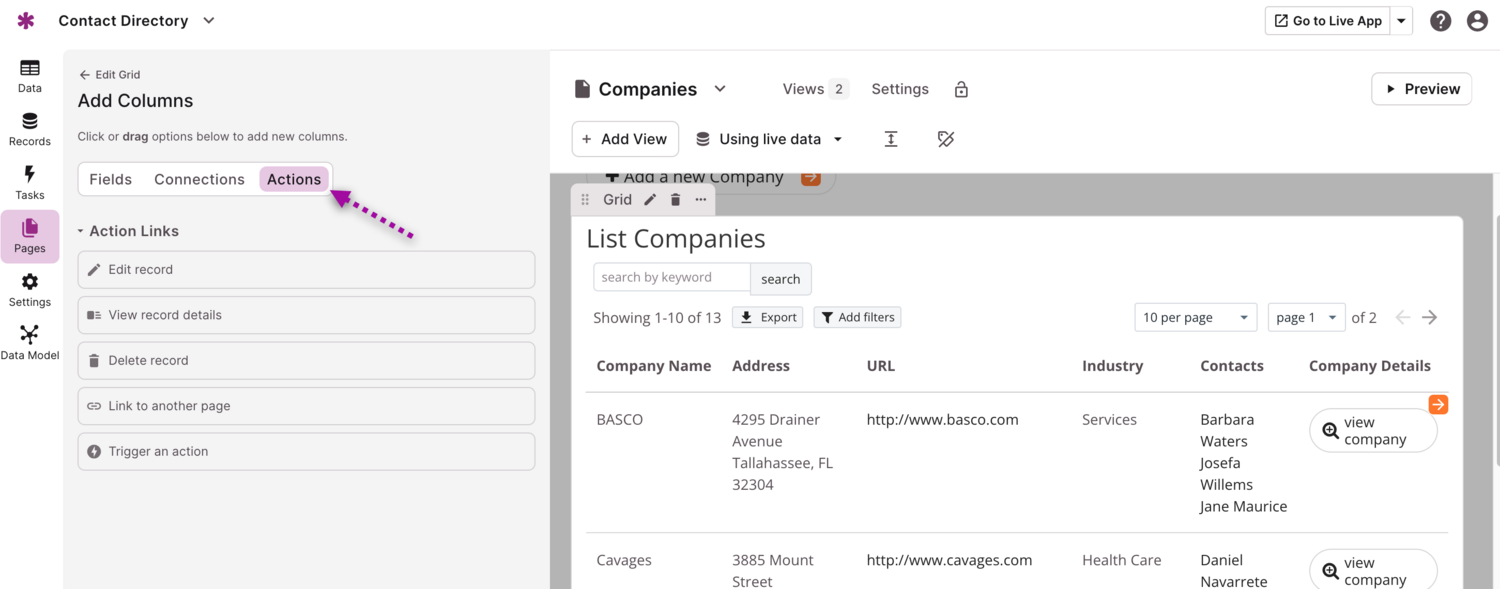Open the help question mark icon
Viewport: 1500px width, 589px height.
coord(1440,21)
